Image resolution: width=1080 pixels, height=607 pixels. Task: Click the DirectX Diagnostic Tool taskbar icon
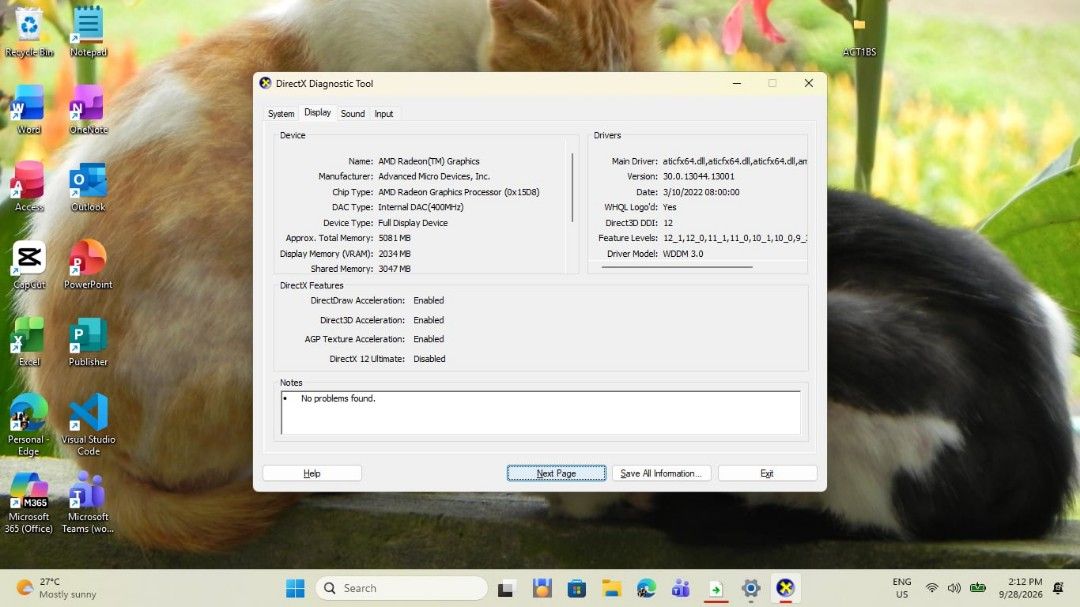tap(785, 588)
